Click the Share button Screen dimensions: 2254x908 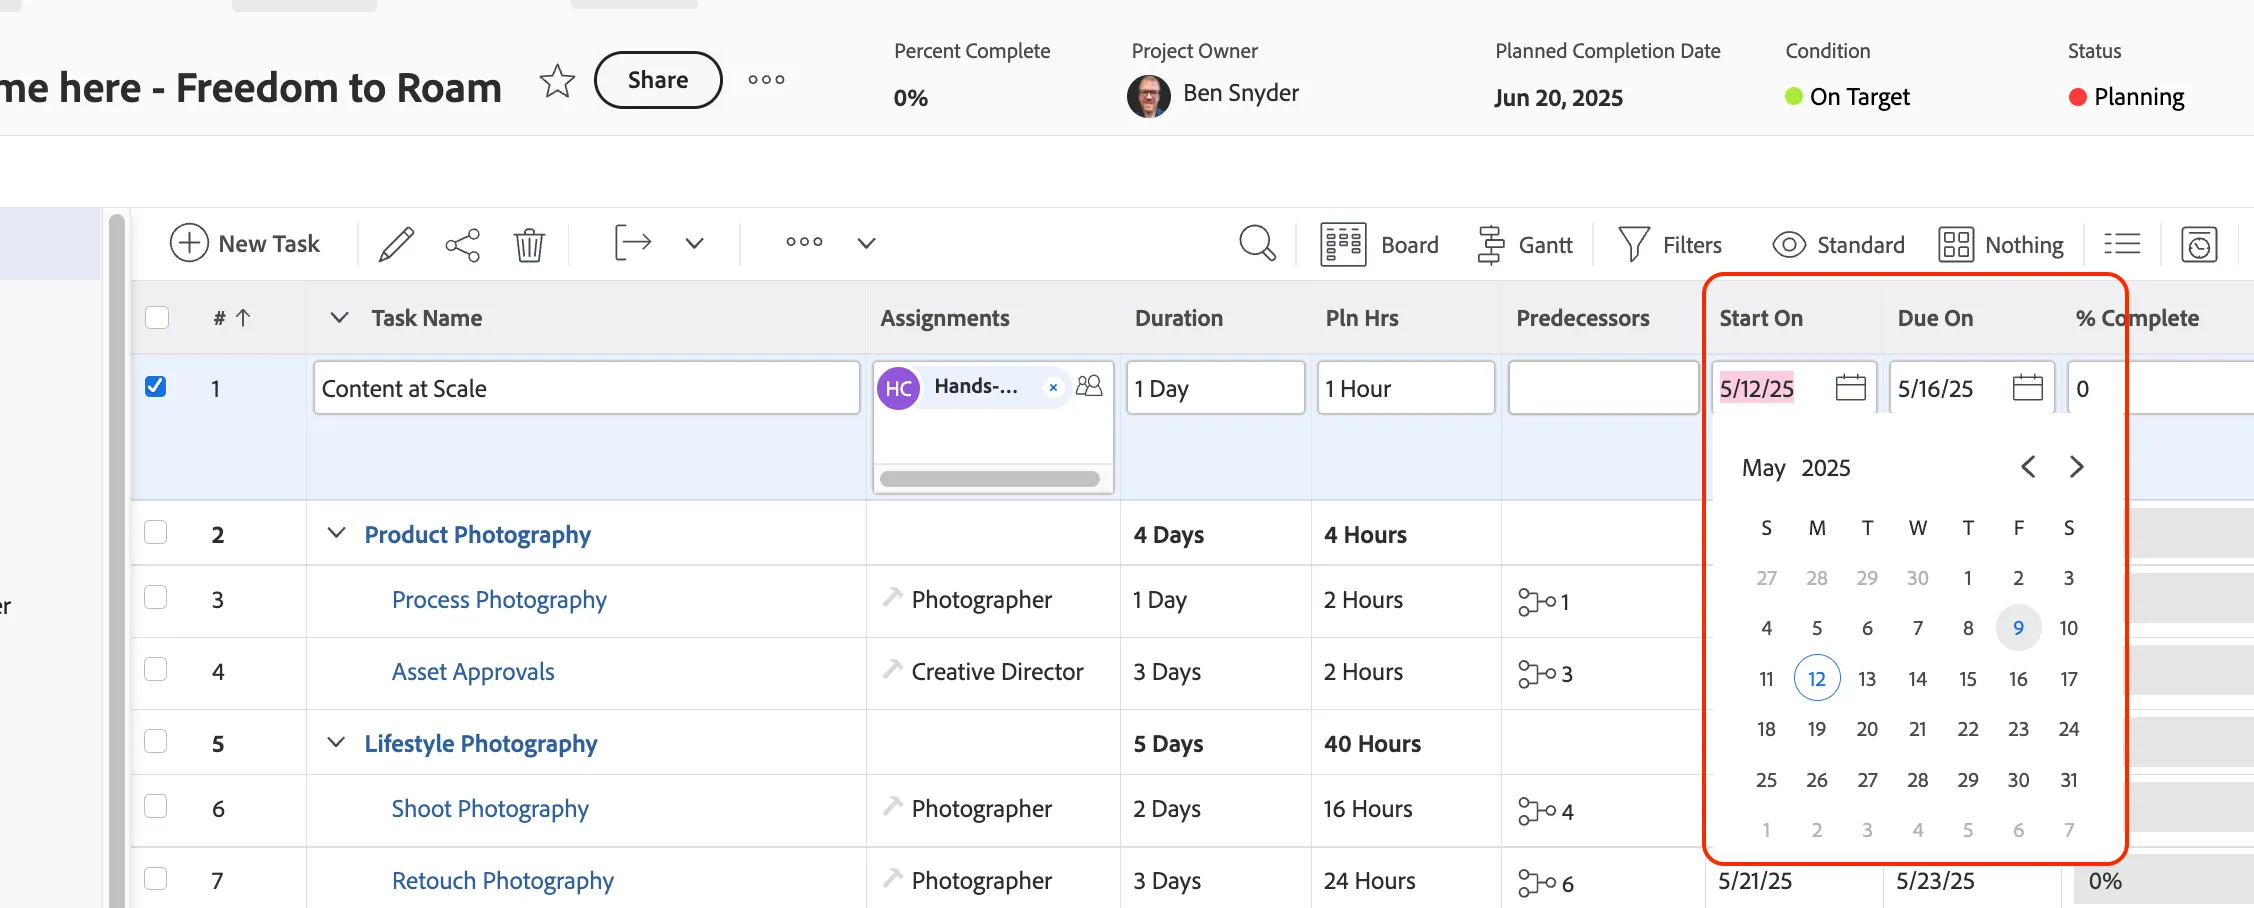pyautogui.click(x=658, y=80)
